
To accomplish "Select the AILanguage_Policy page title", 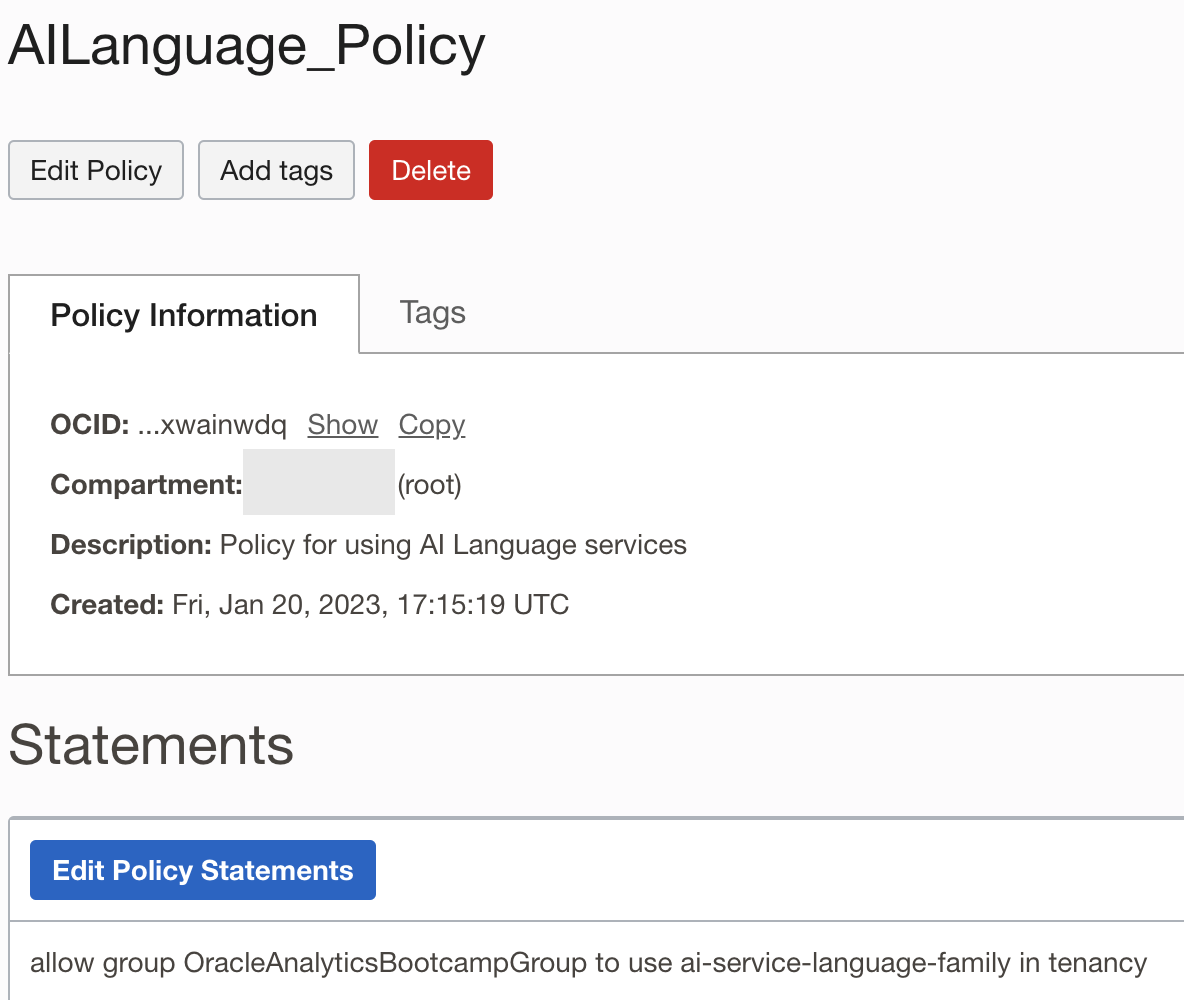I will click(x=246, y=46).
